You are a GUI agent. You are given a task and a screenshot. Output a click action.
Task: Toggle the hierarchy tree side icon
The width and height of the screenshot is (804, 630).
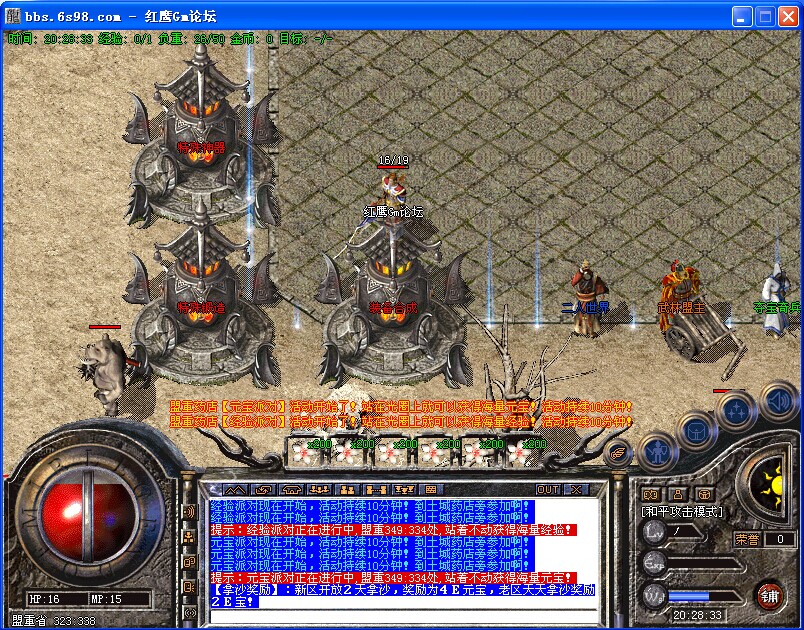coord(189,537)
